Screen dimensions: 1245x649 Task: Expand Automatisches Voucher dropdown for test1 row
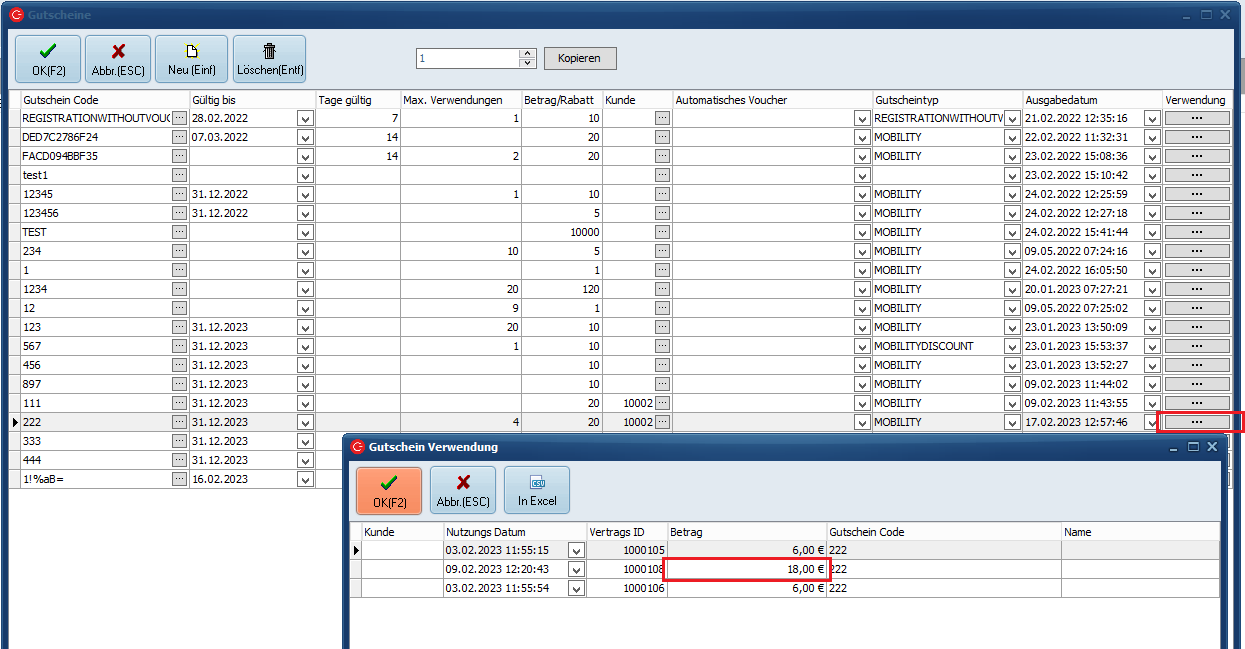click(x=862, y=175)
